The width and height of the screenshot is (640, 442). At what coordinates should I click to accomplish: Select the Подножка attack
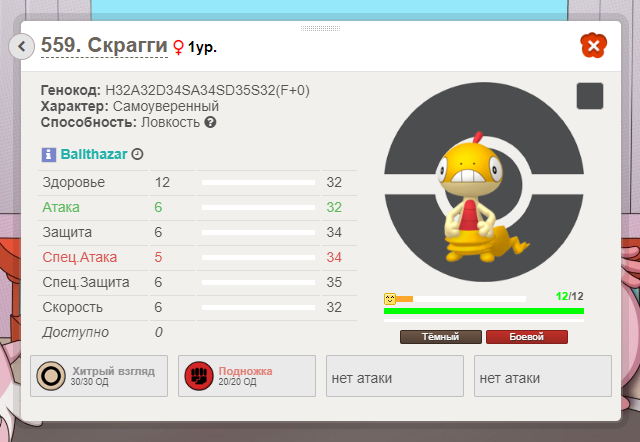(x=247, y=376)
